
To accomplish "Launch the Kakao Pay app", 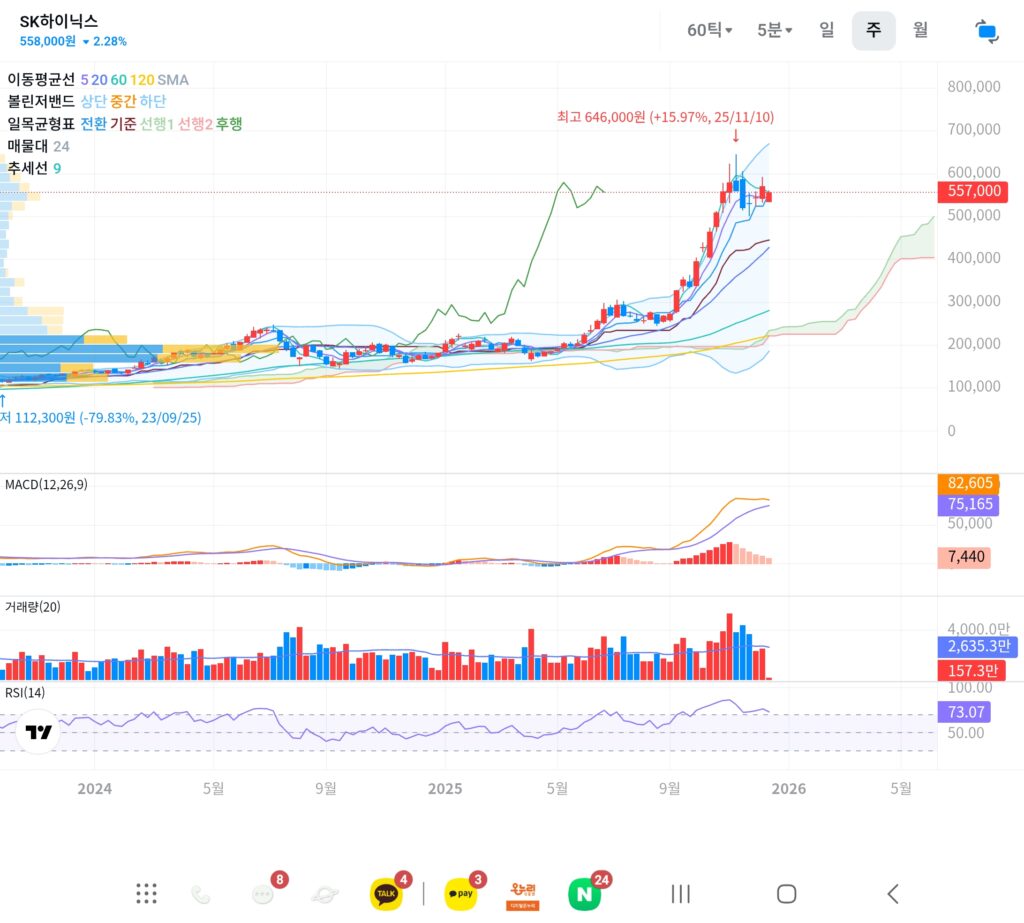I will [x=461, y=893].
